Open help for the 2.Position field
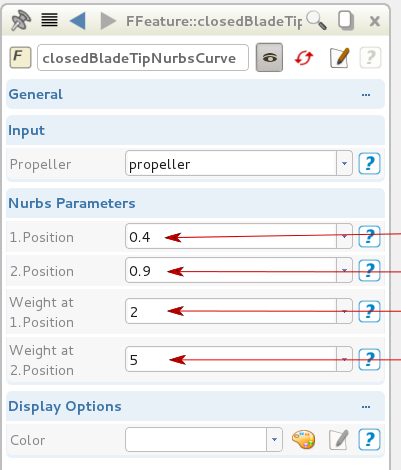Screen dimensions: 401x470 point(369,270)
